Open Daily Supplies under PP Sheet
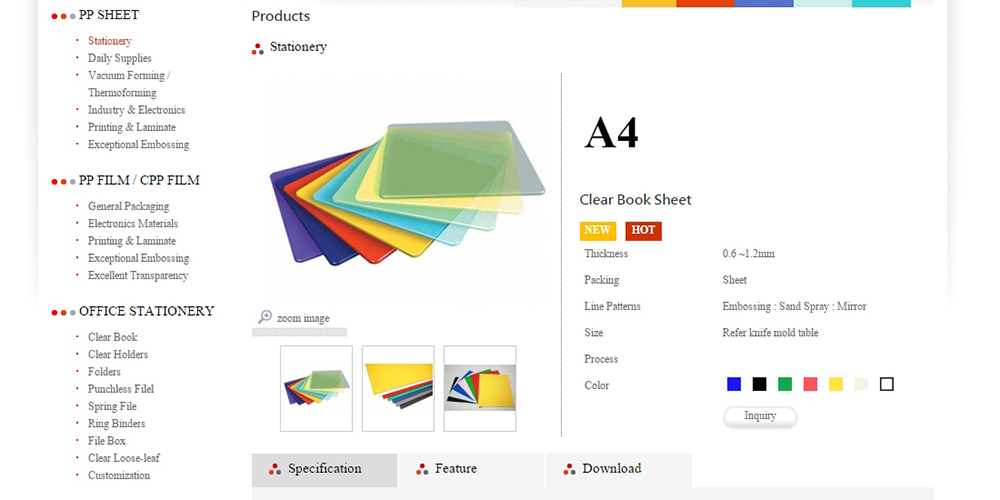1000x500 pixels. tap(120, 58)
